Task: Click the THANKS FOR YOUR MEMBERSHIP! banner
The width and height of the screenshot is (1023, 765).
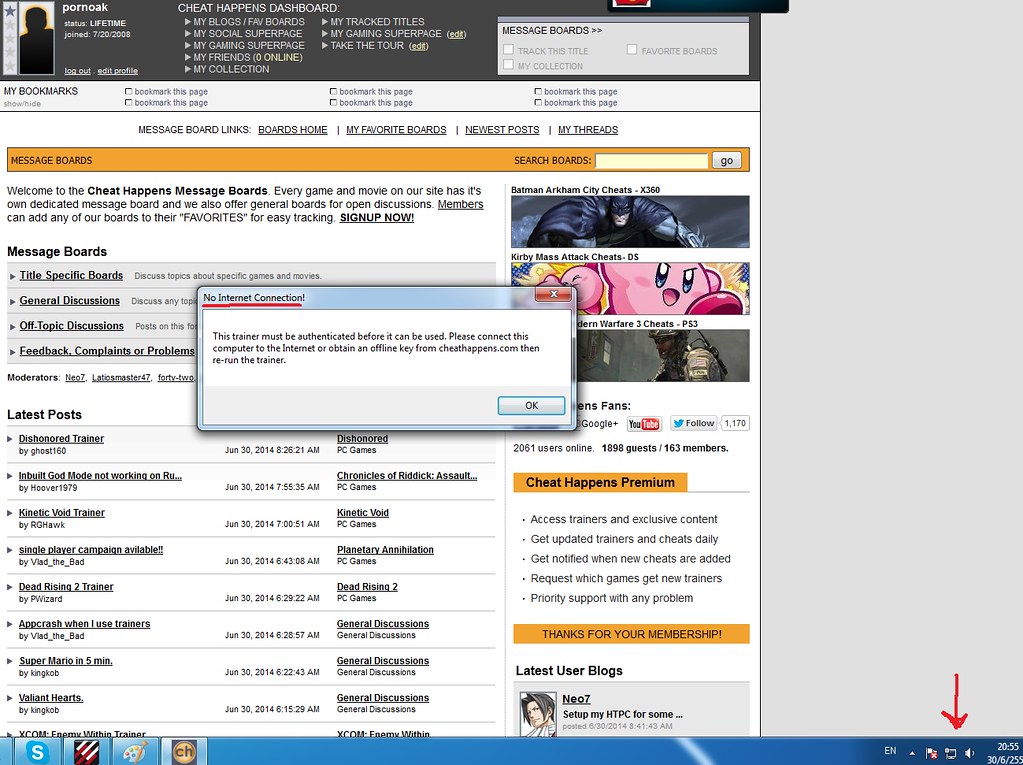Action: pos(632,634)
